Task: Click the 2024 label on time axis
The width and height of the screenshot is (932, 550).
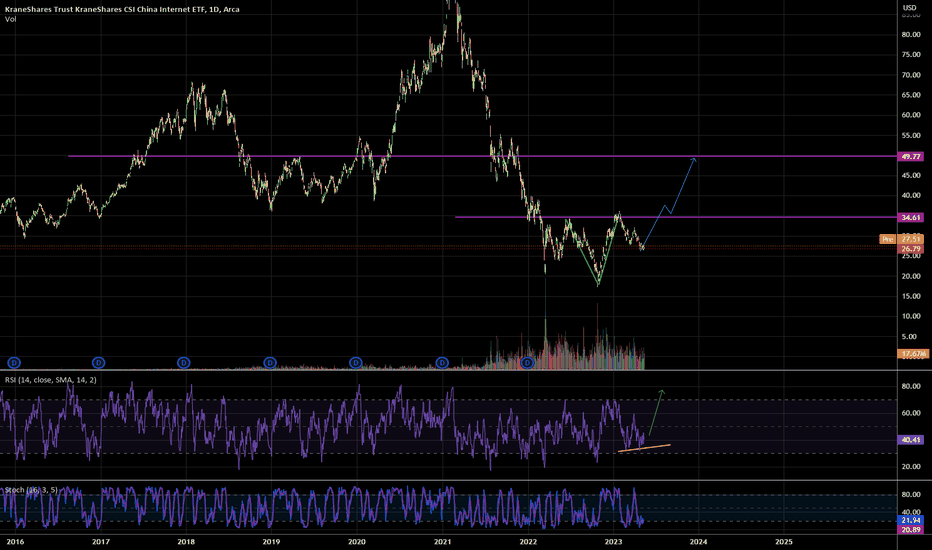Action: click(x=698, y=542)
